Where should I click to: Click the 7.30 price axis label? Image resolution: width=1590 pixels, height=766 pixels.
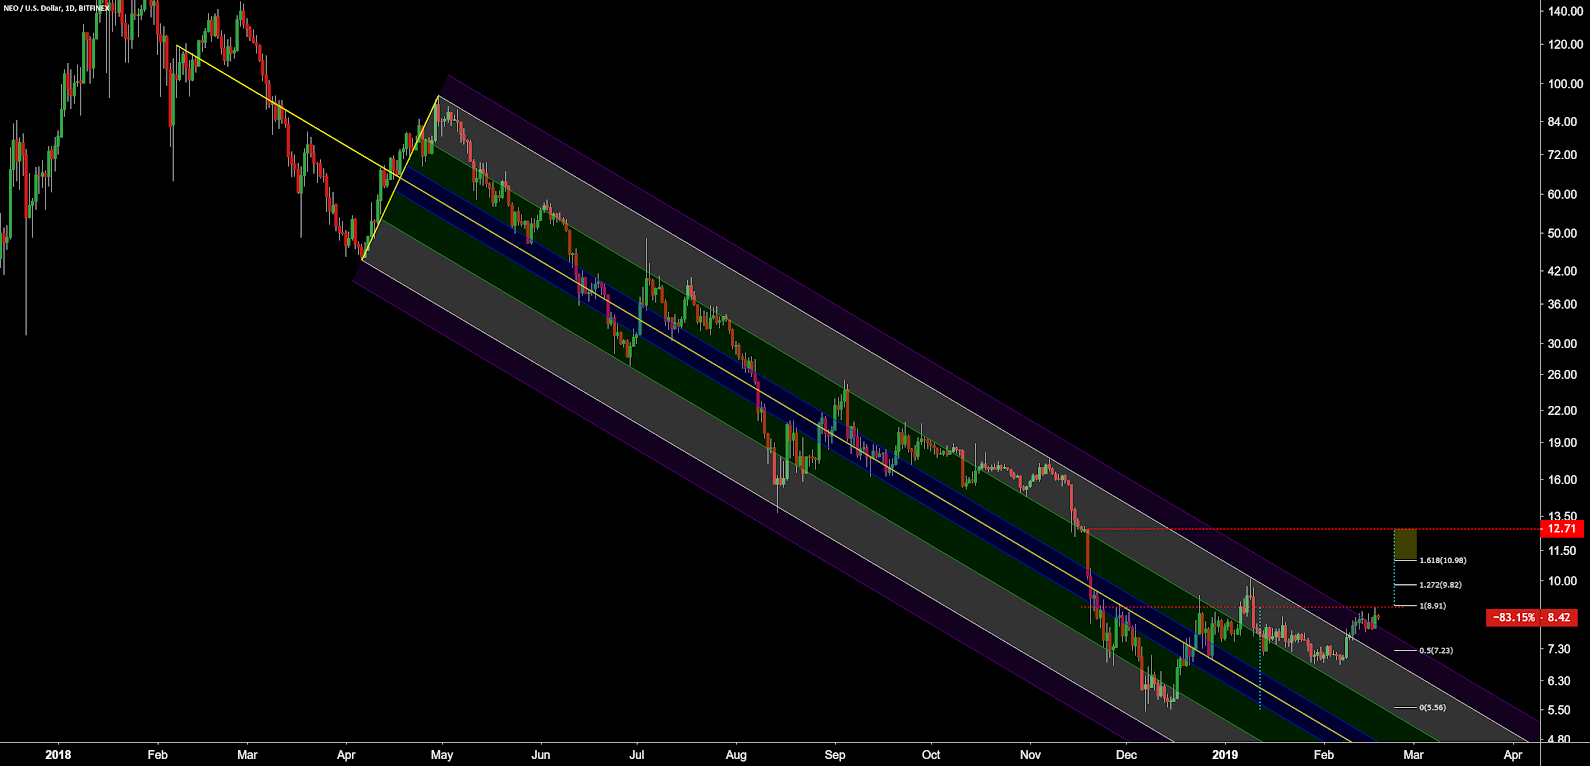[1560, 650]
